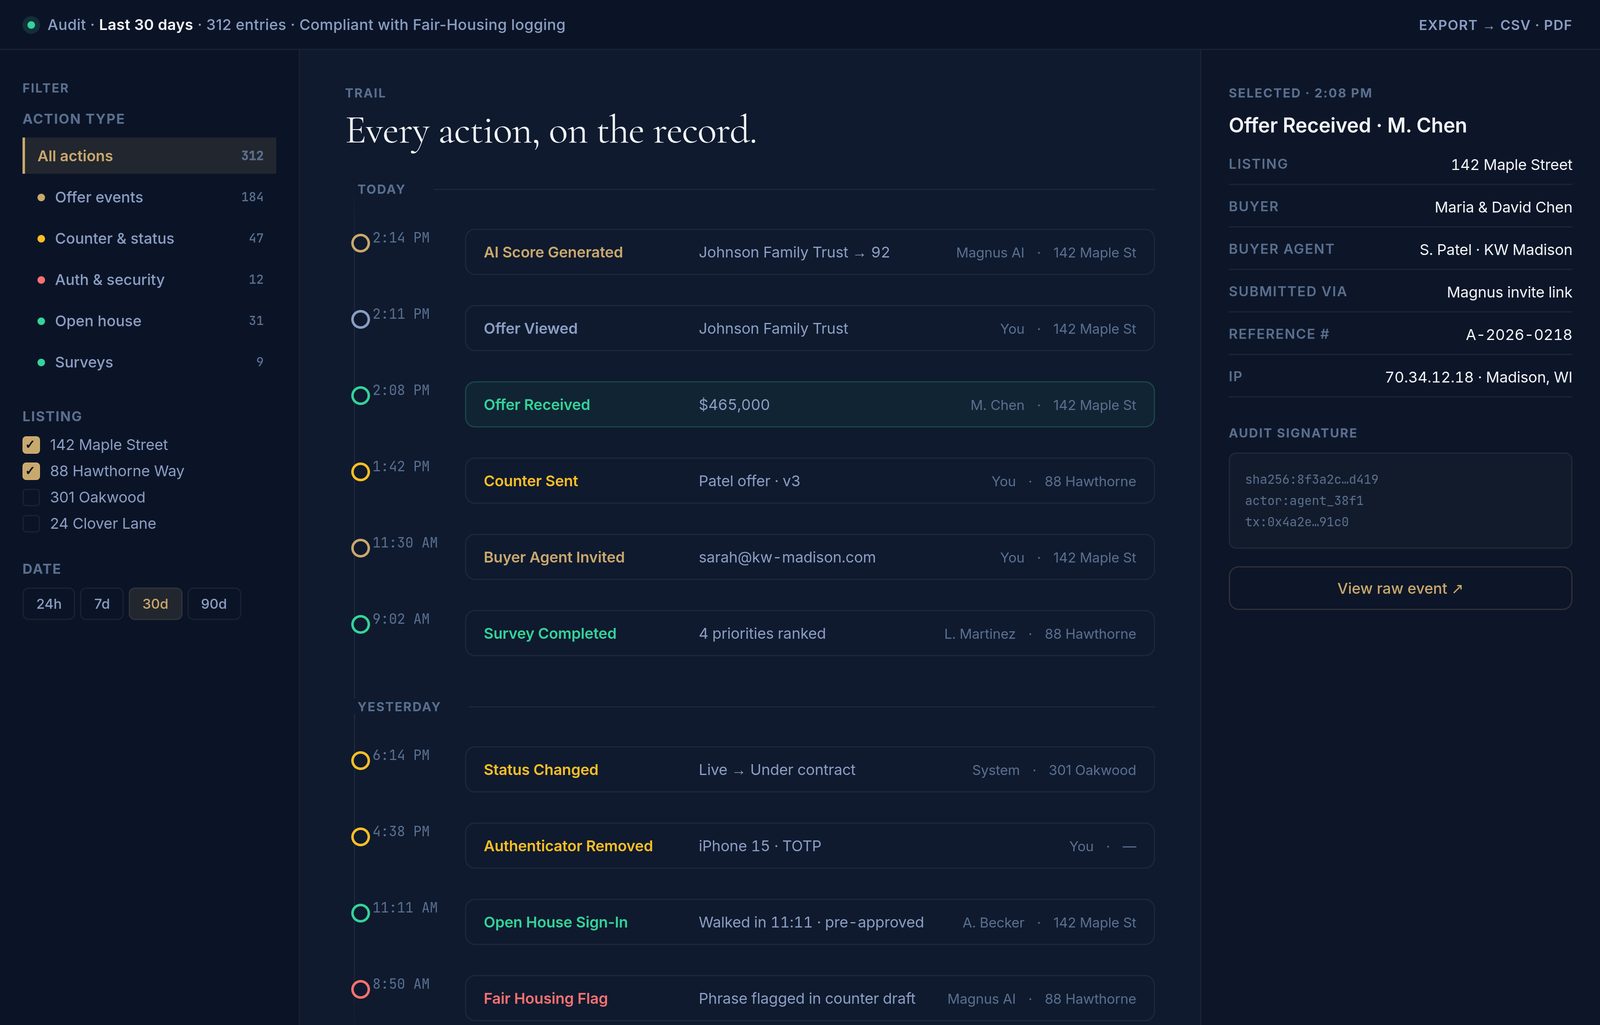Uncheck the 88 Hawthorne Way listing filter
Viewport: 1600px width, 1025px height.
(x=31, y=471)
